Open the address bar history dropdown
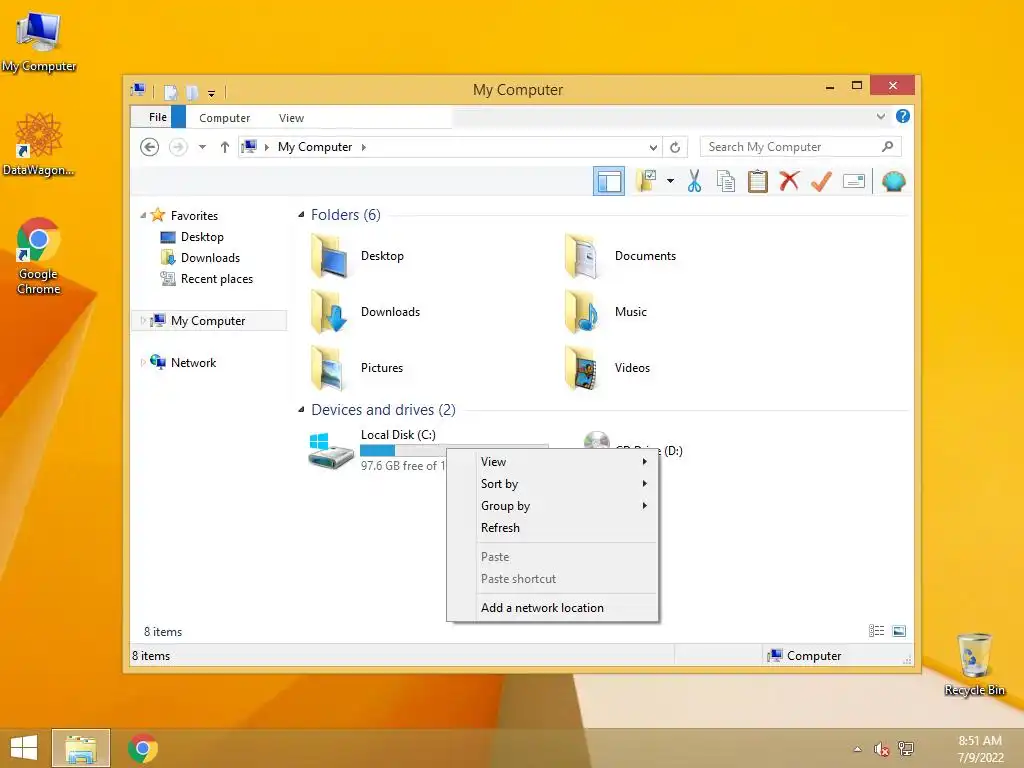The height and width of the screenshot is (768, 1024). click(x=652, y=147)
